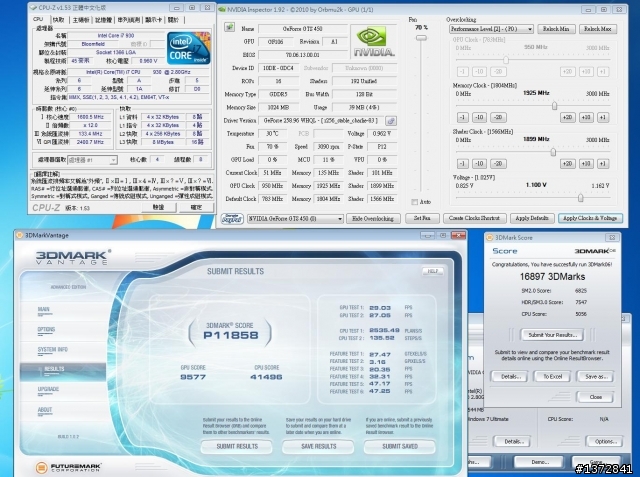Click Details button in 3DMark06 background window
The width and height of the screenshot is (640, 477).
[512, 442]
